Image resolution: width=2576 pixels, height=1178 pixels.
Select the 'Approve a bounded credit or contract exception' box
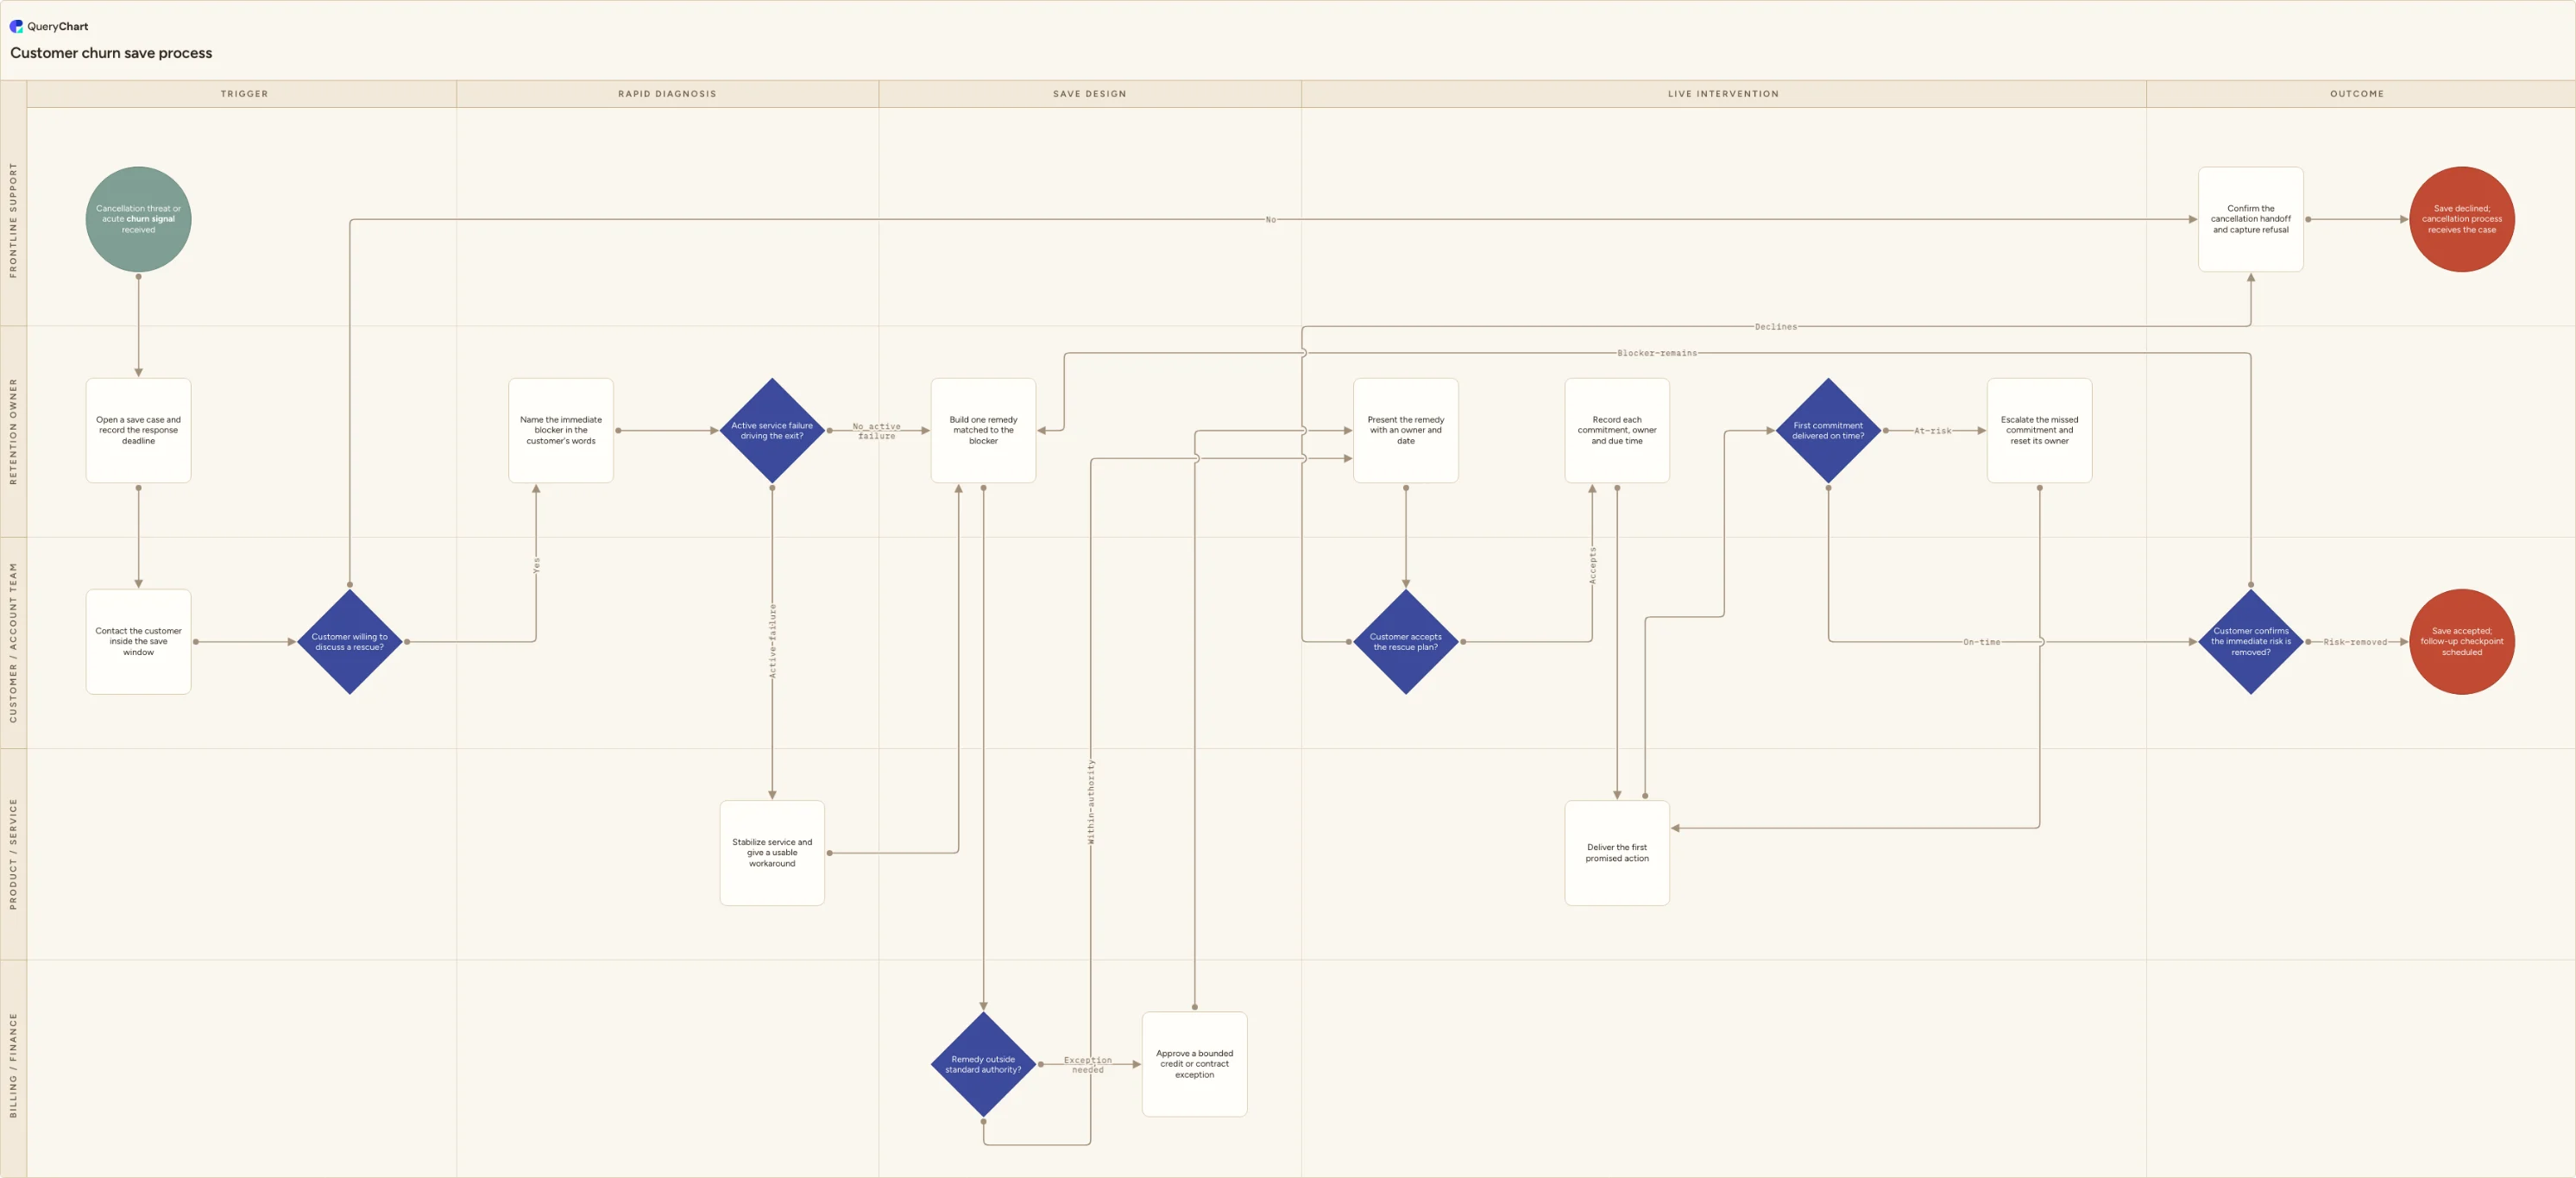[x=1194, y=1064]
